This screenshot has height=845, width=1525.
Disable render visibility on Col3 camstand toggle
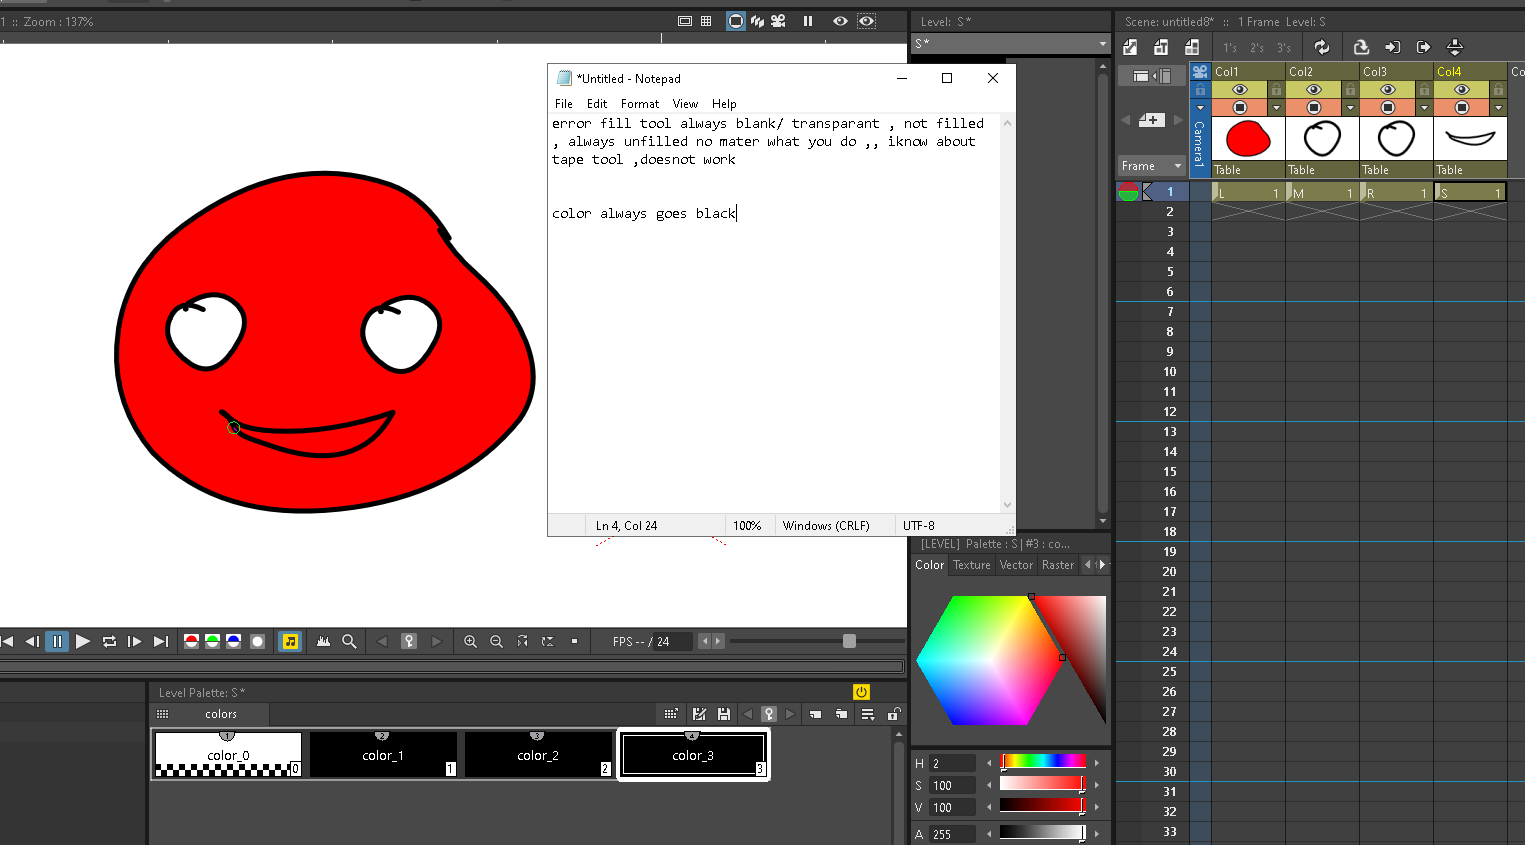(1388, 106)
